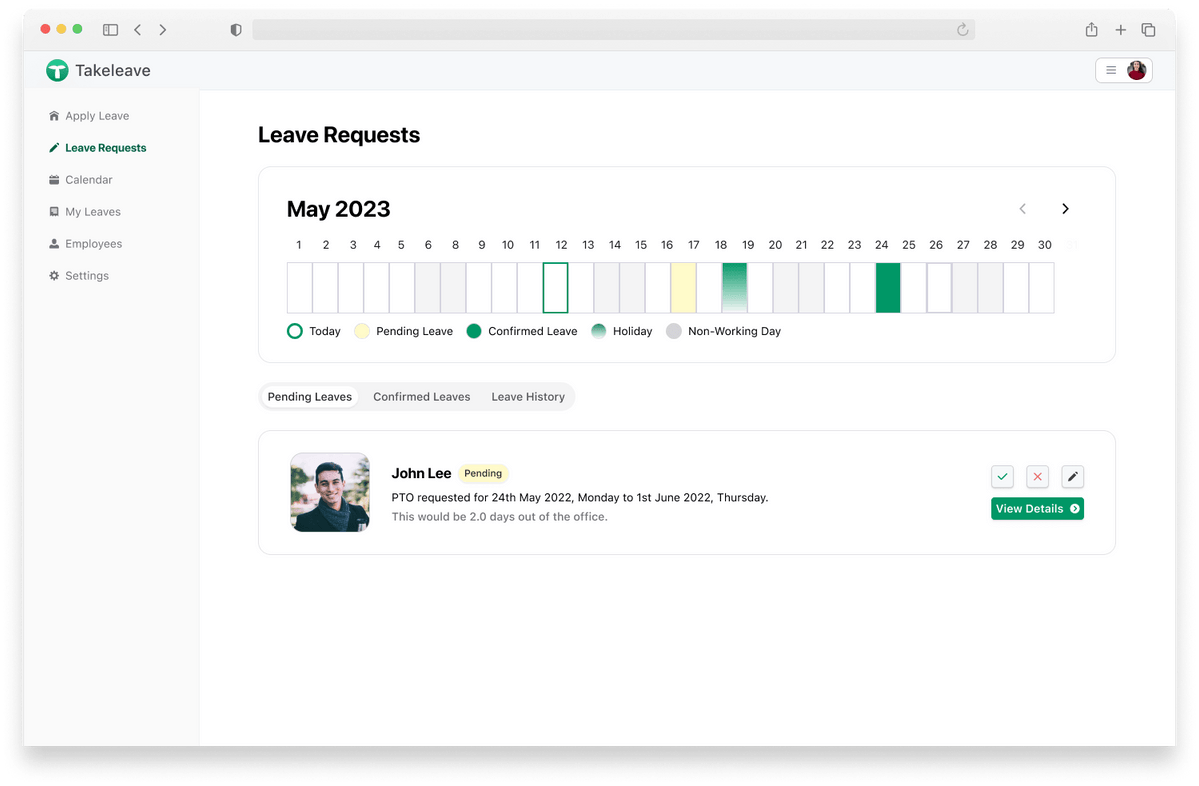Select the confirmed leave day 24 cell
The height and width of the screenshot is (786, 1199).
(888, 288)
